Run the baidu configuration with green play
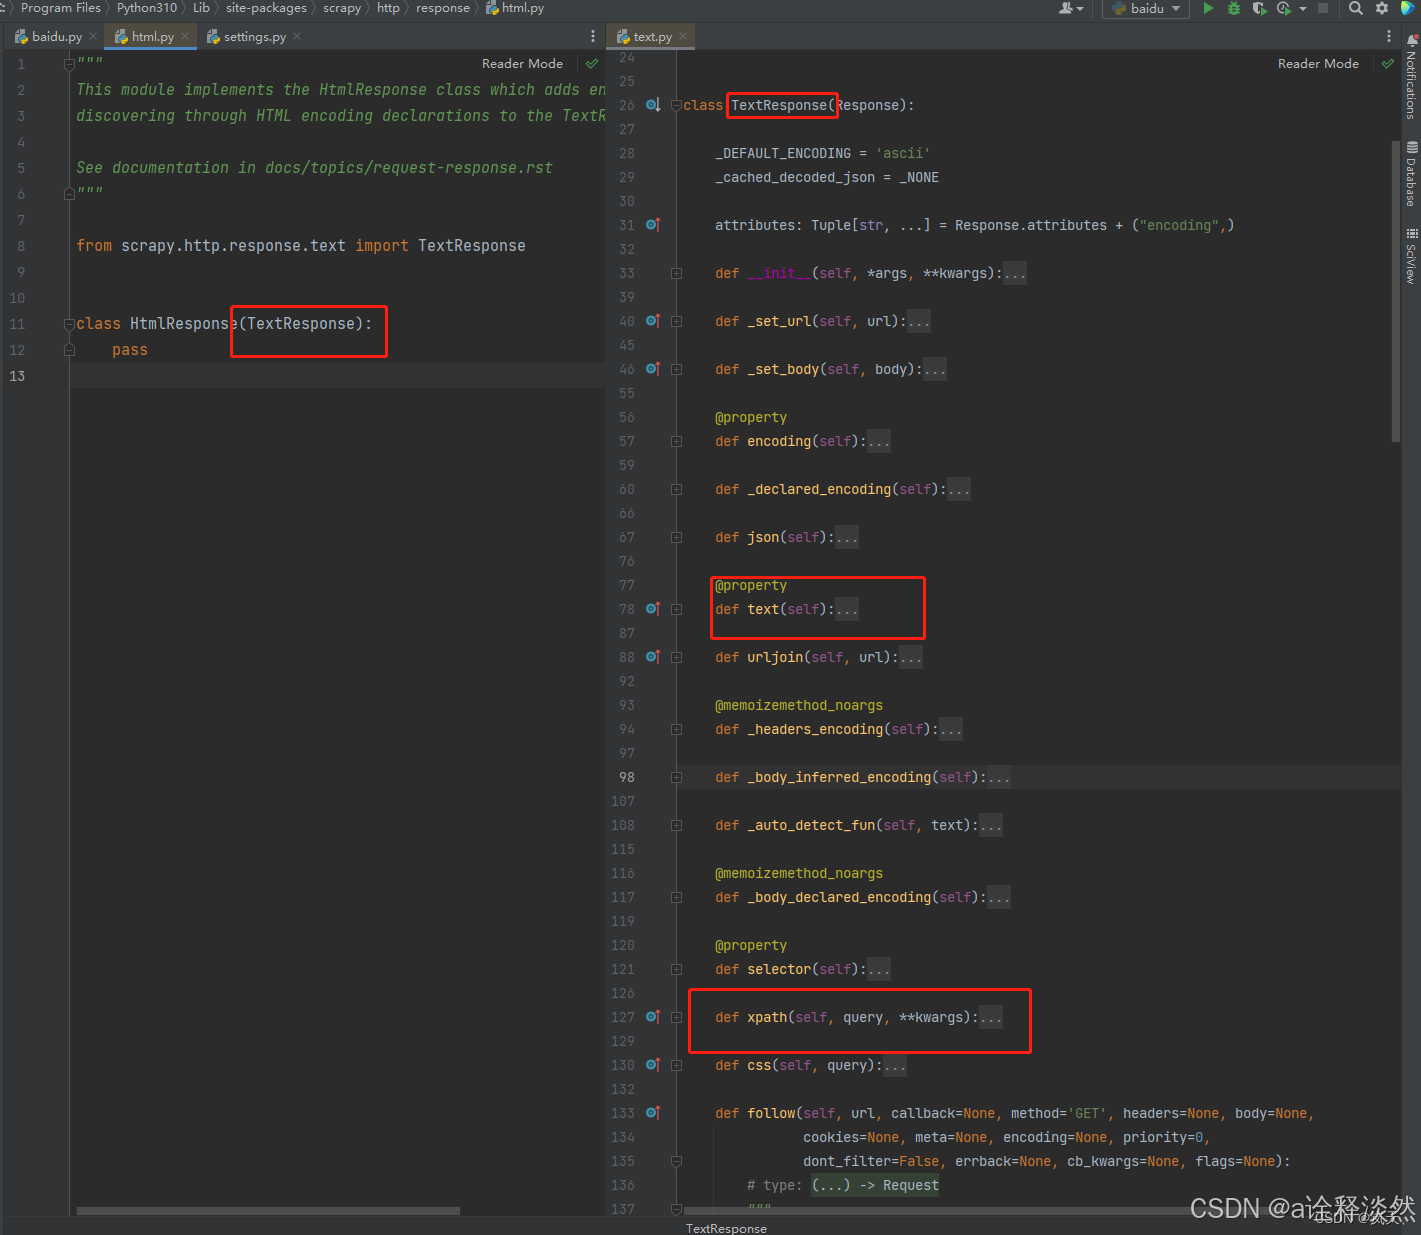The image size is (1421, 1235). (x=1208, y=8)
